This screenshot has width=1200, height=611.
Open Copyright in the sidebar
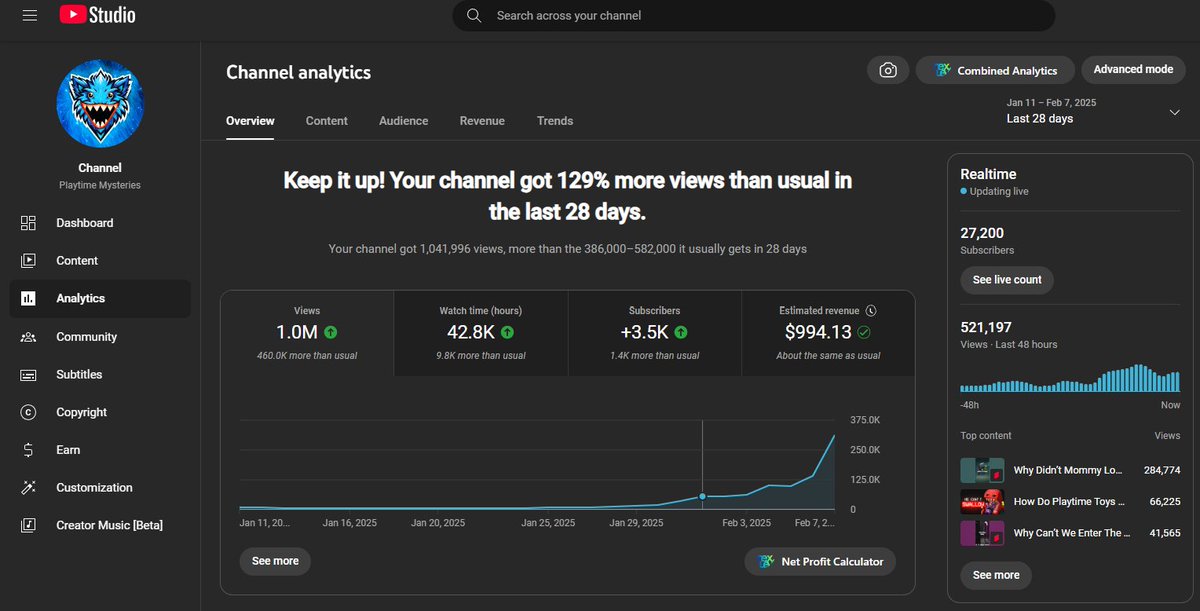pyautogui.click(x=100, y=412)
